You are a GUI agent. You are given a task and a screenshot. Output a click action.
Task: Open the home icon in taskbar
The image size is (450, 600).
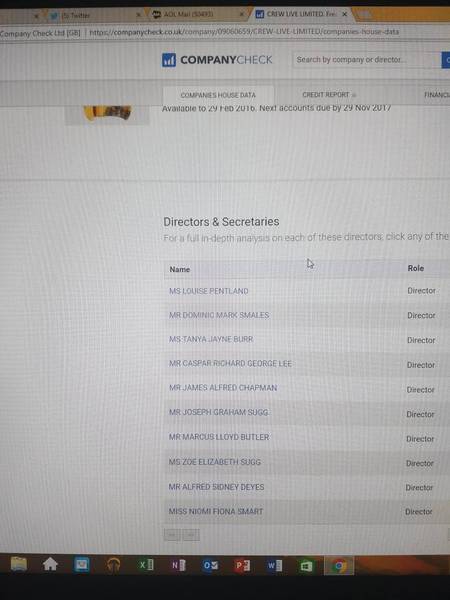tap(50, 564)
